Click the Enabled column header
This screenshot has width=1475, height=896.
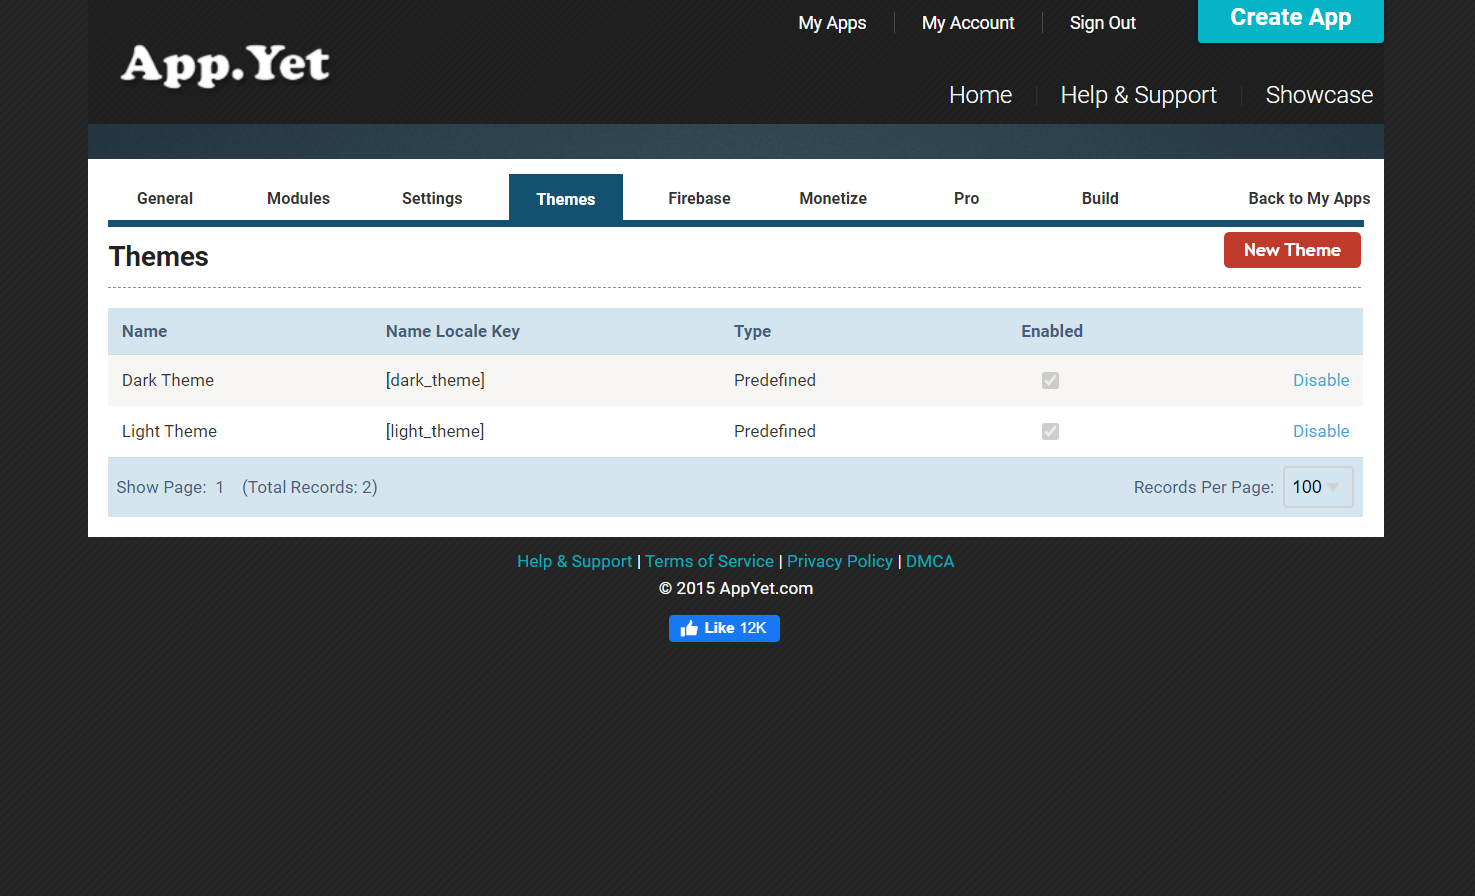point(1052,331)
